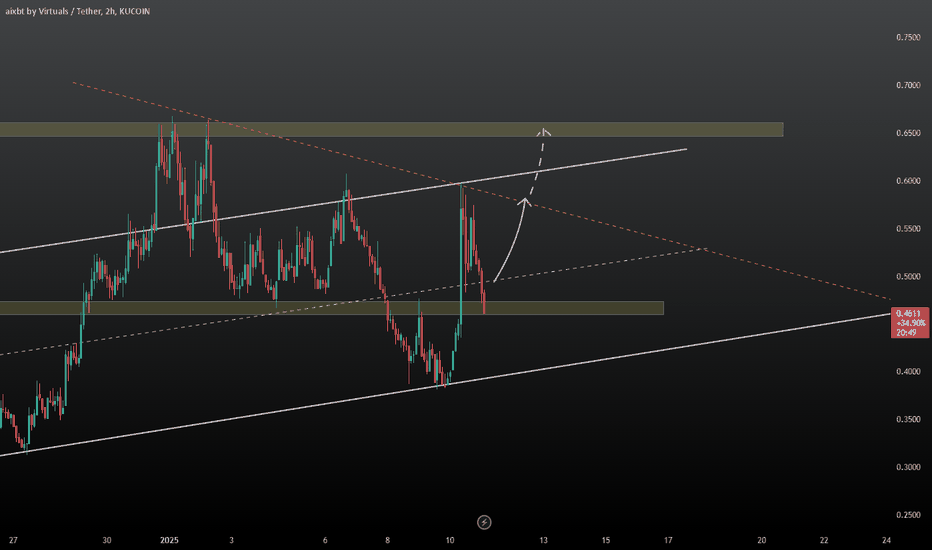The height and width of the screenshot is (550, 932).
Task: Click date label 27 on time axis
Action: point(13,540)
